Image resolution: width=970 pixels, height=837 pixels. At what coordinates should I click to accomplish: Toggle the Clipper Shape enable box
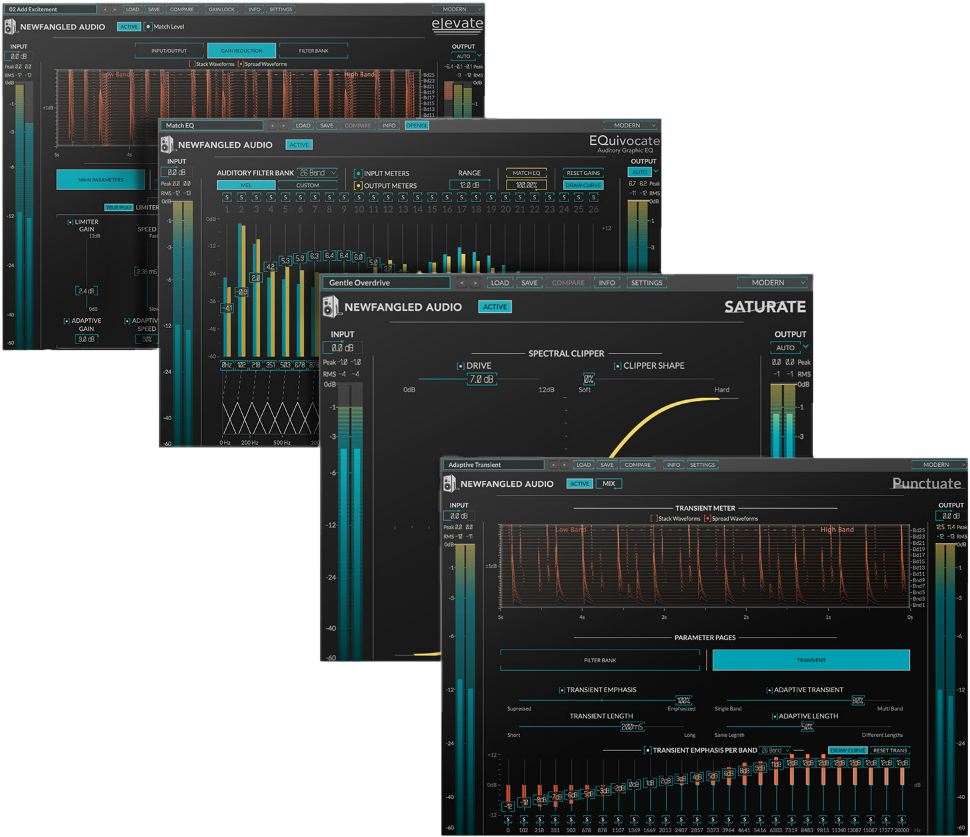point(617,366)
